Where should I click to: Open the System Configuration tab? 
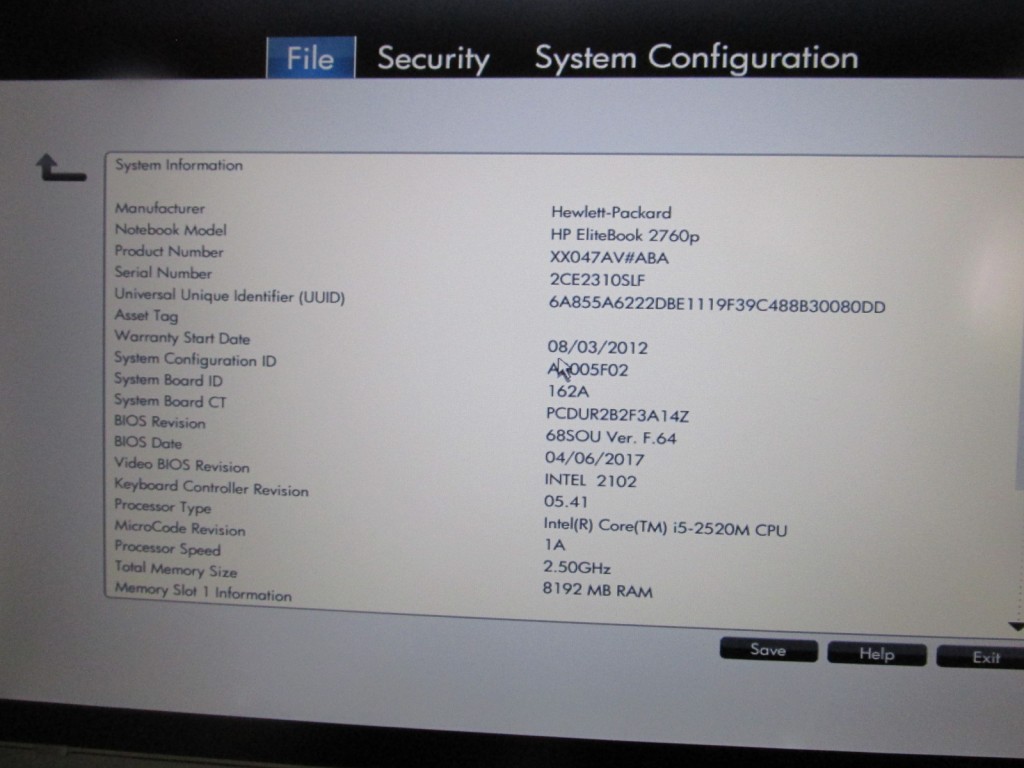[x=696, y=57]
